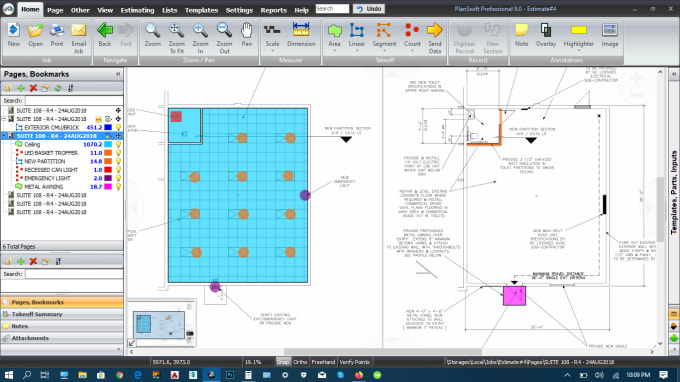Collapse the highlighted SUITE 108 page node

[4, 136]
